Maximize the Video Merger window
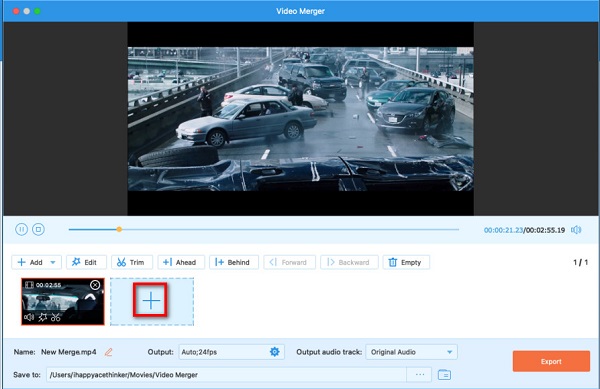600x389 pixels. tap(37, 11)
